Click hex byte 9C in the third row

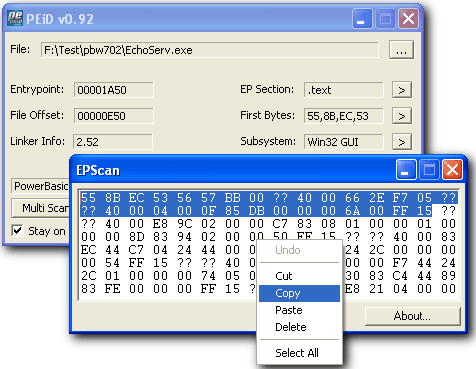coord(185,224)
